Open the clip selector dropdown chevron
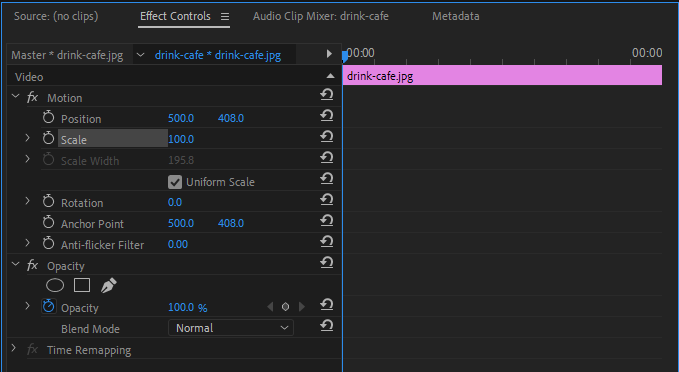This screenshot has width=679, height=372. [x=140, y=55]
